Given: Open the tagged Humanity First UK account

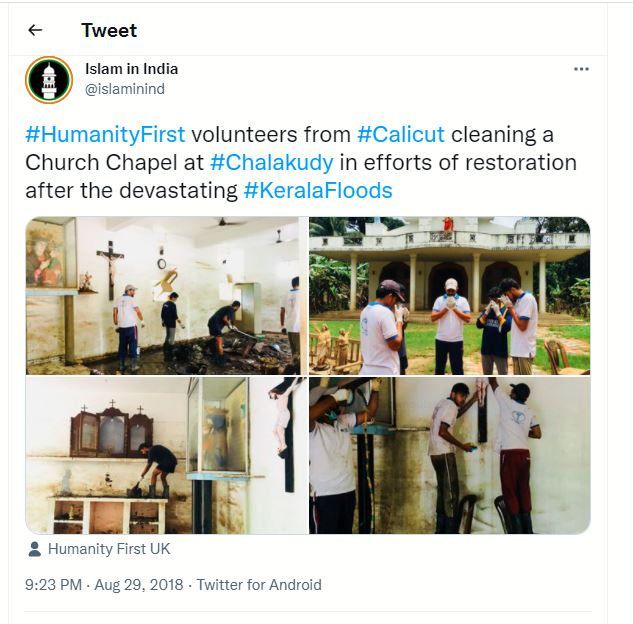Looking at the screenshot, I should [x=109, y=549].
